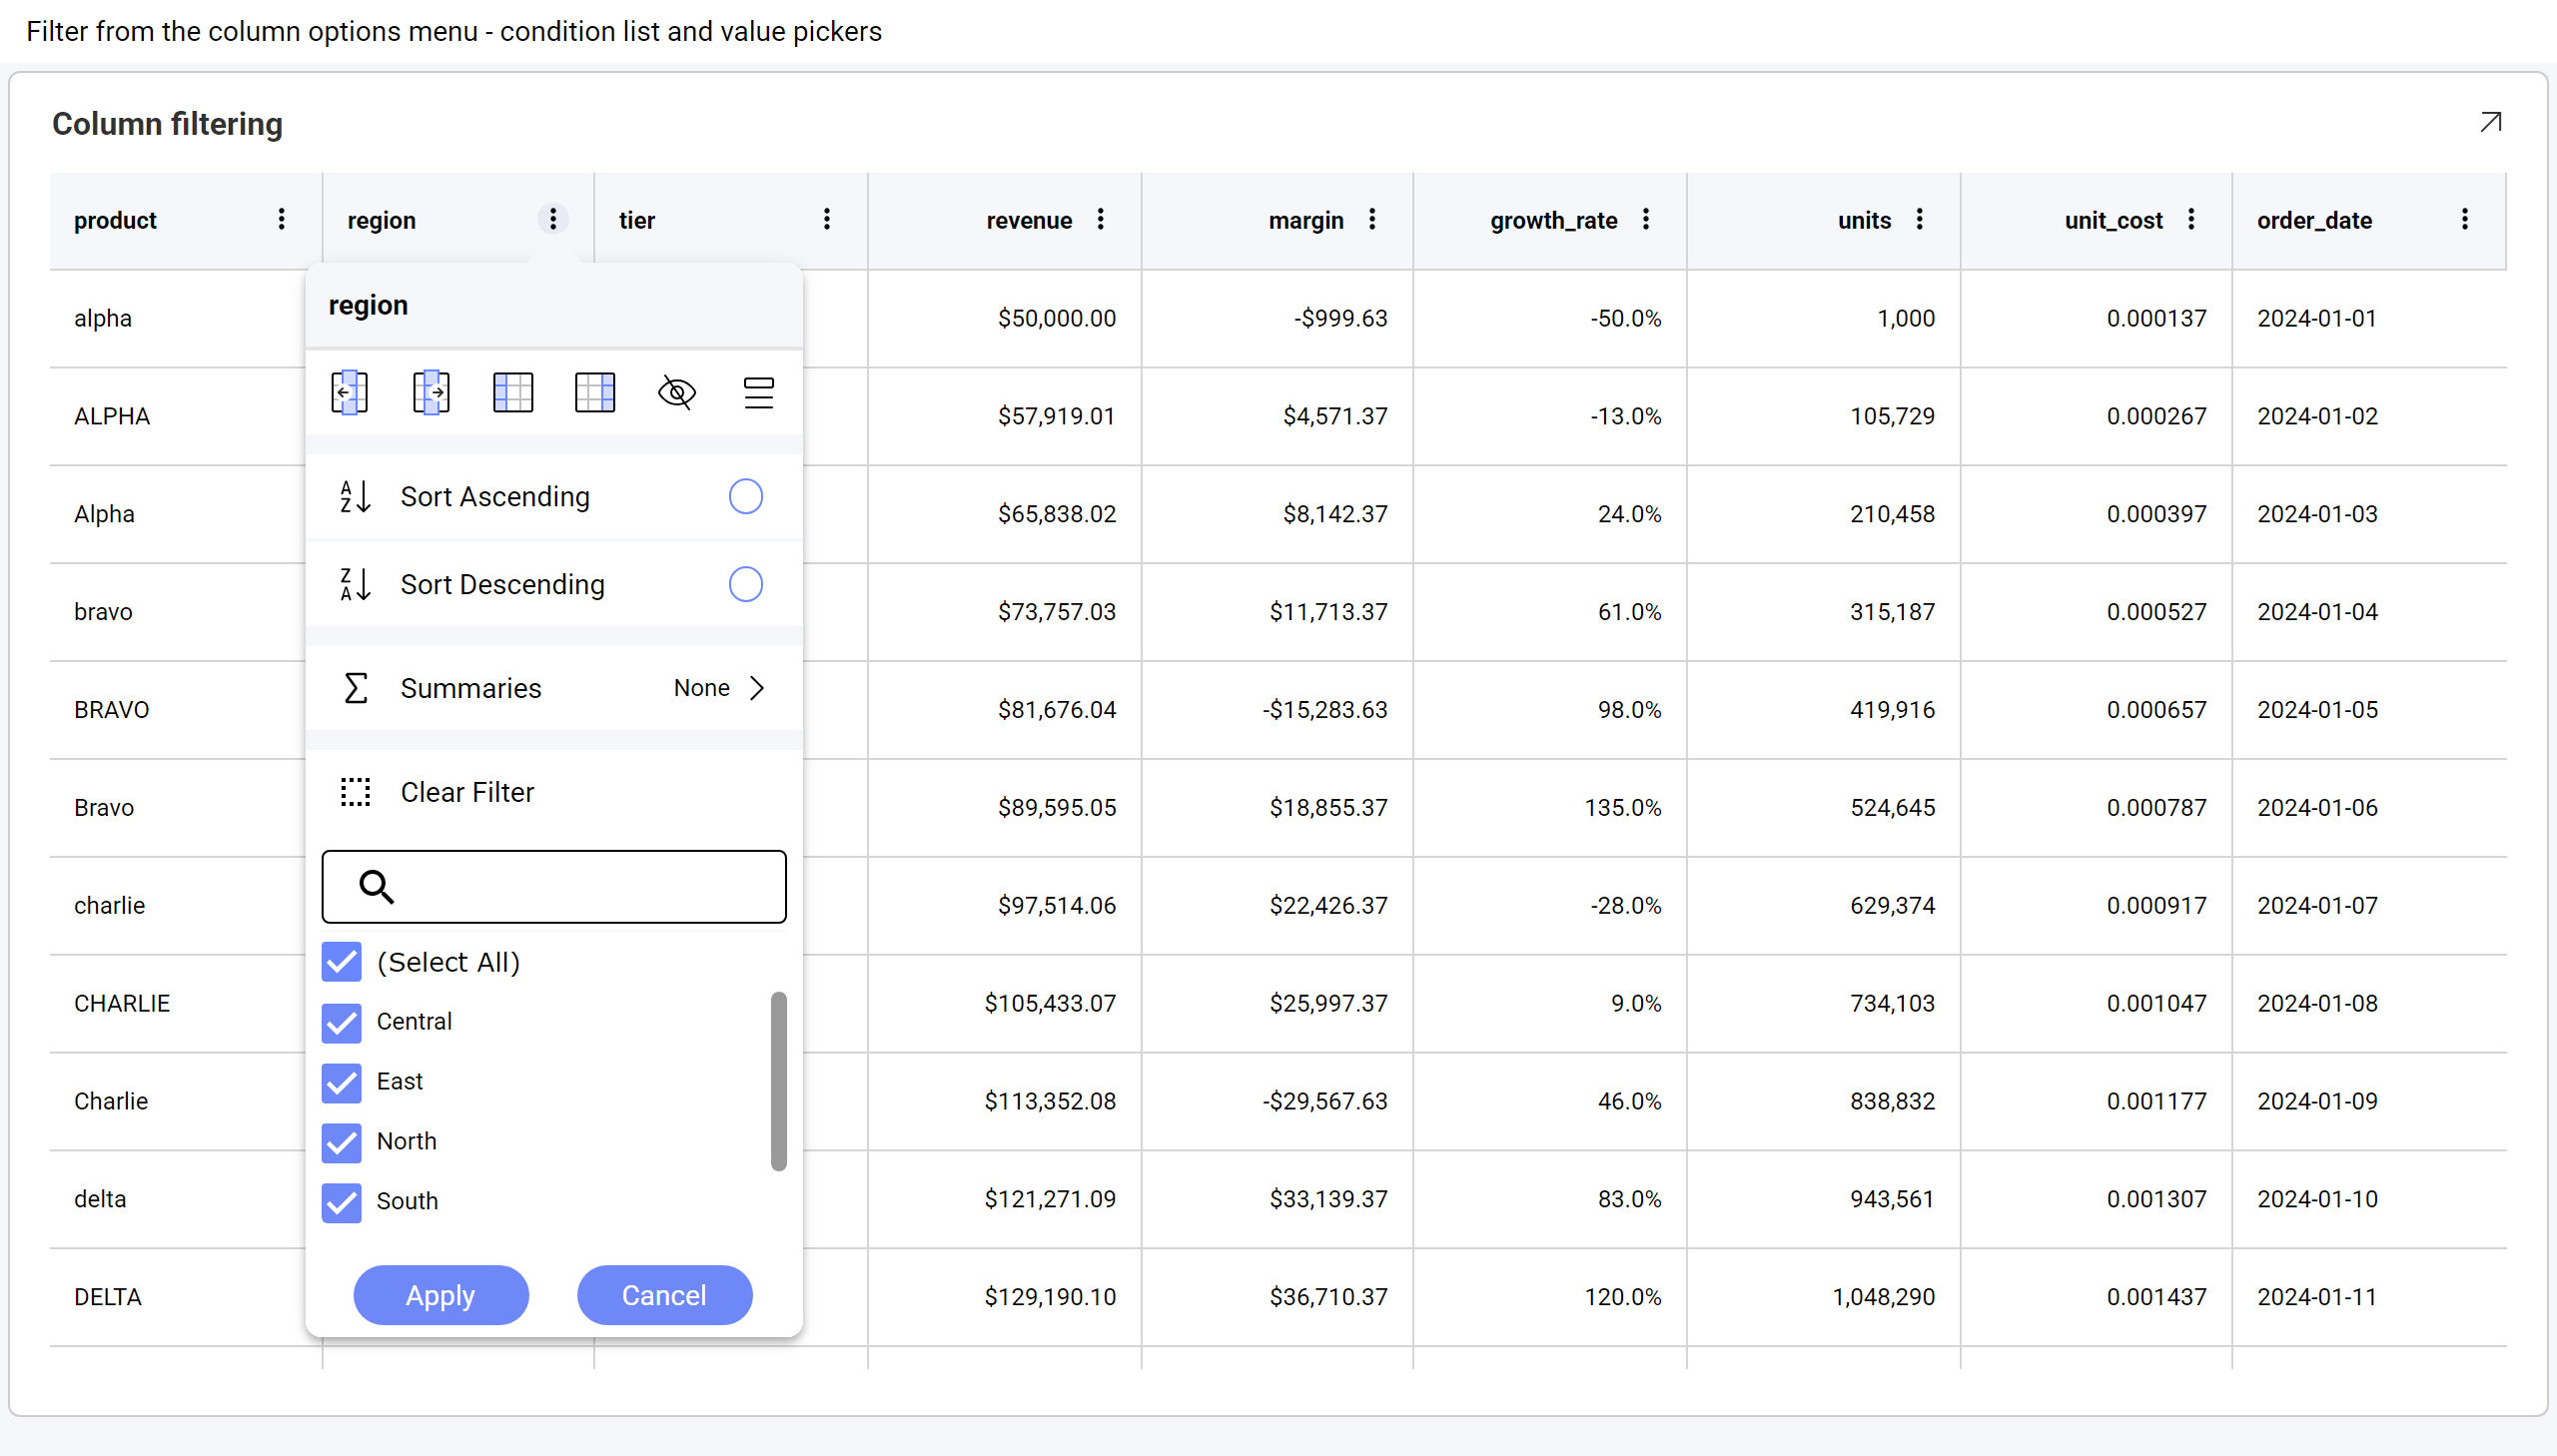Open the Summaries menu entry
Viewport: 2557px width, 1456px height.
tap(554, 688)
